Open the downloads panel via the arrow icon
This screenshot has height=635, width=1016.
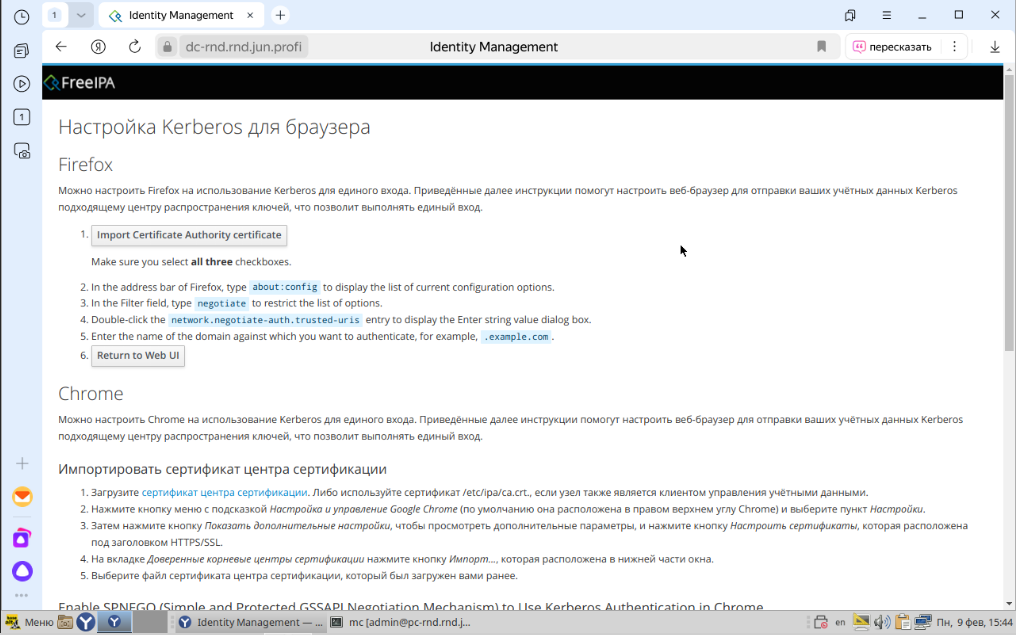point(992,46)
